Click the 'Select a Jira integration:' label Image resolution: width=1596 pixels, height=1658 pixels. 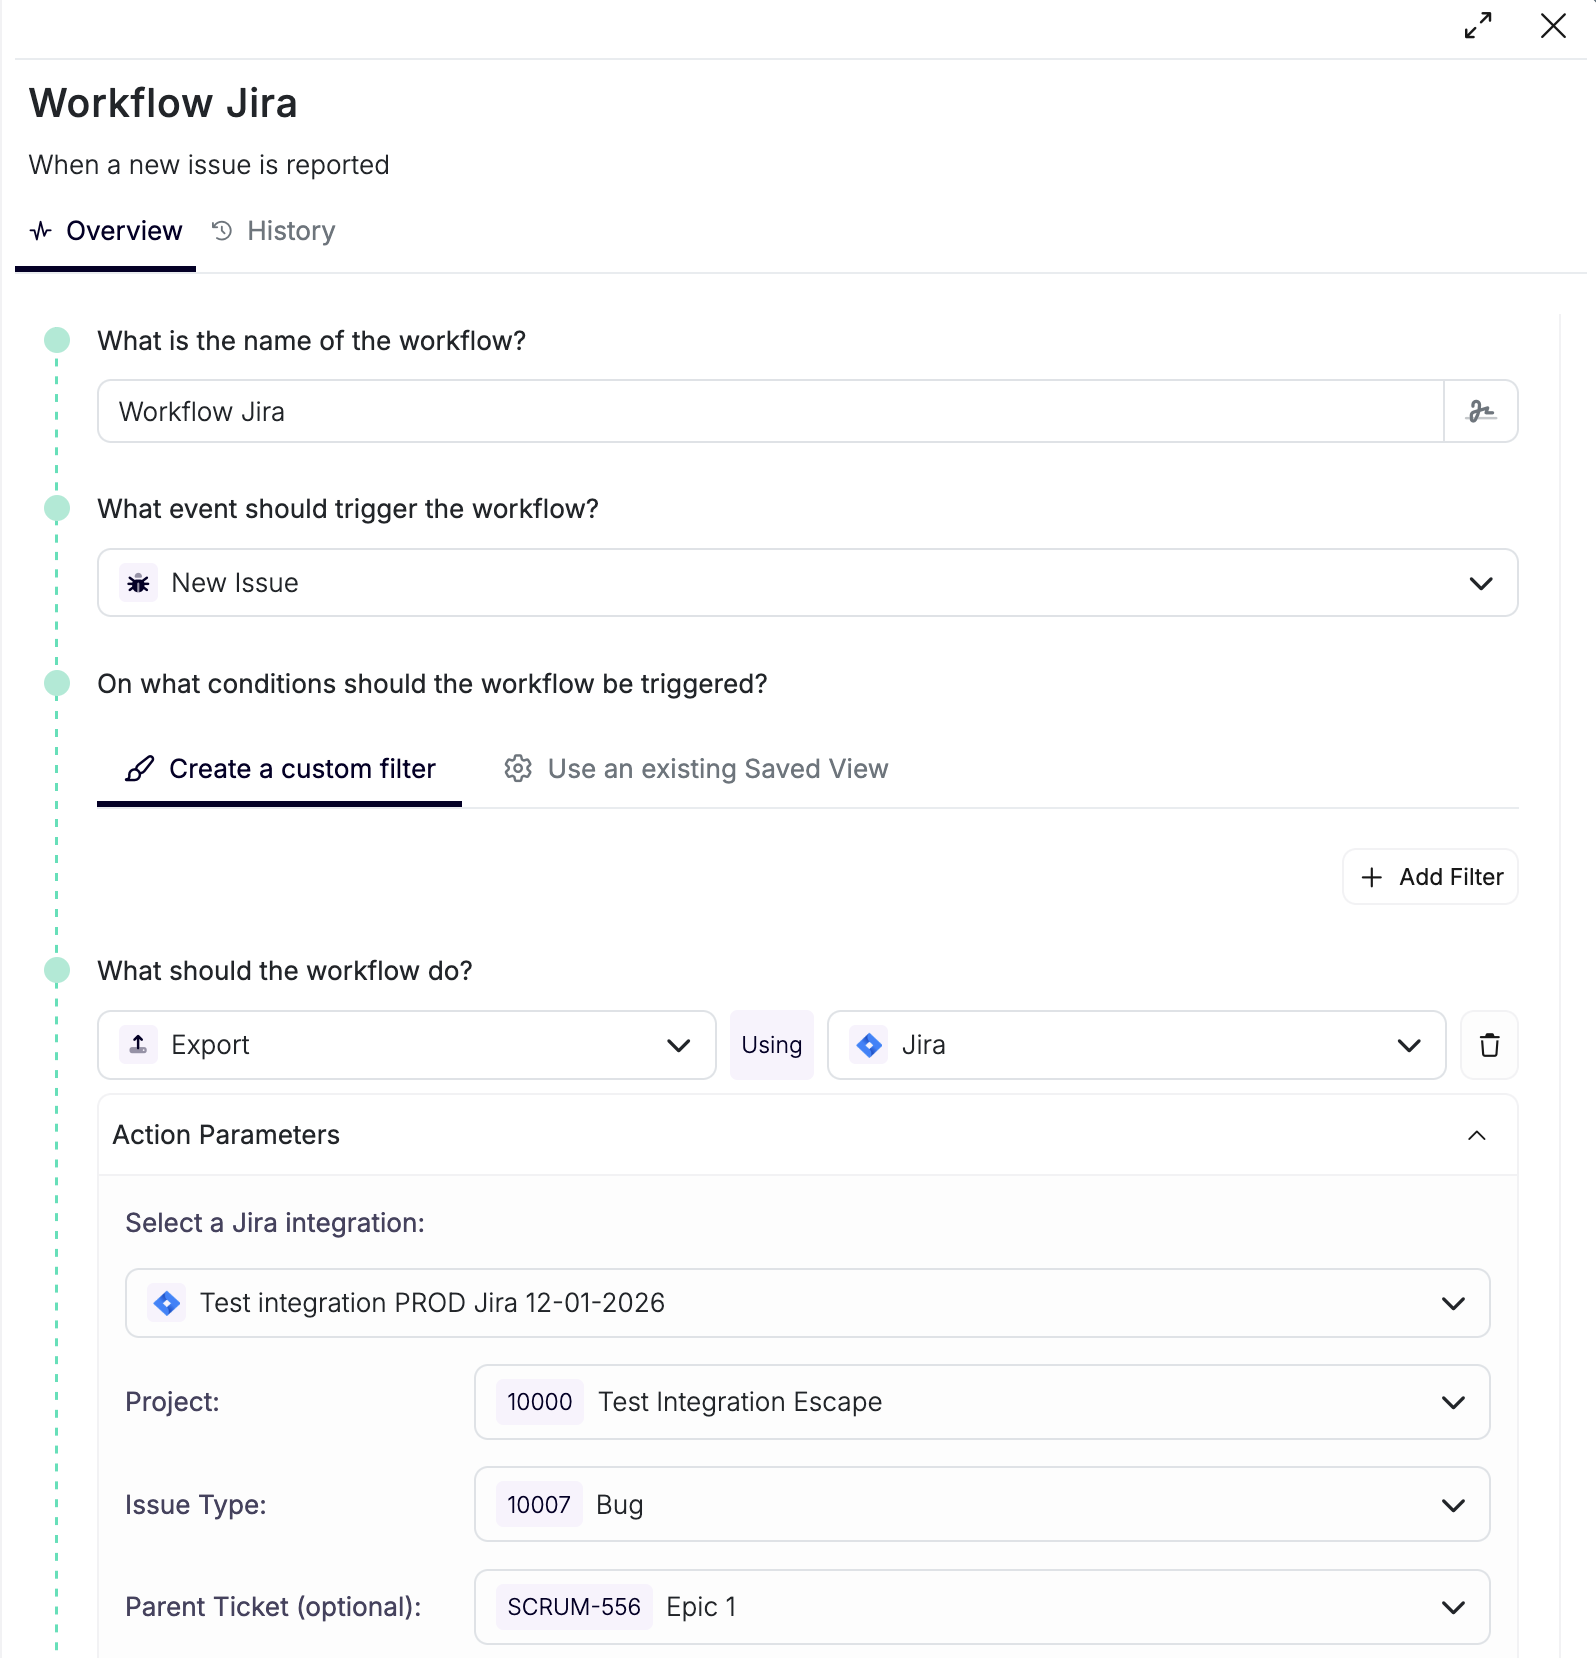[275, 1223]
